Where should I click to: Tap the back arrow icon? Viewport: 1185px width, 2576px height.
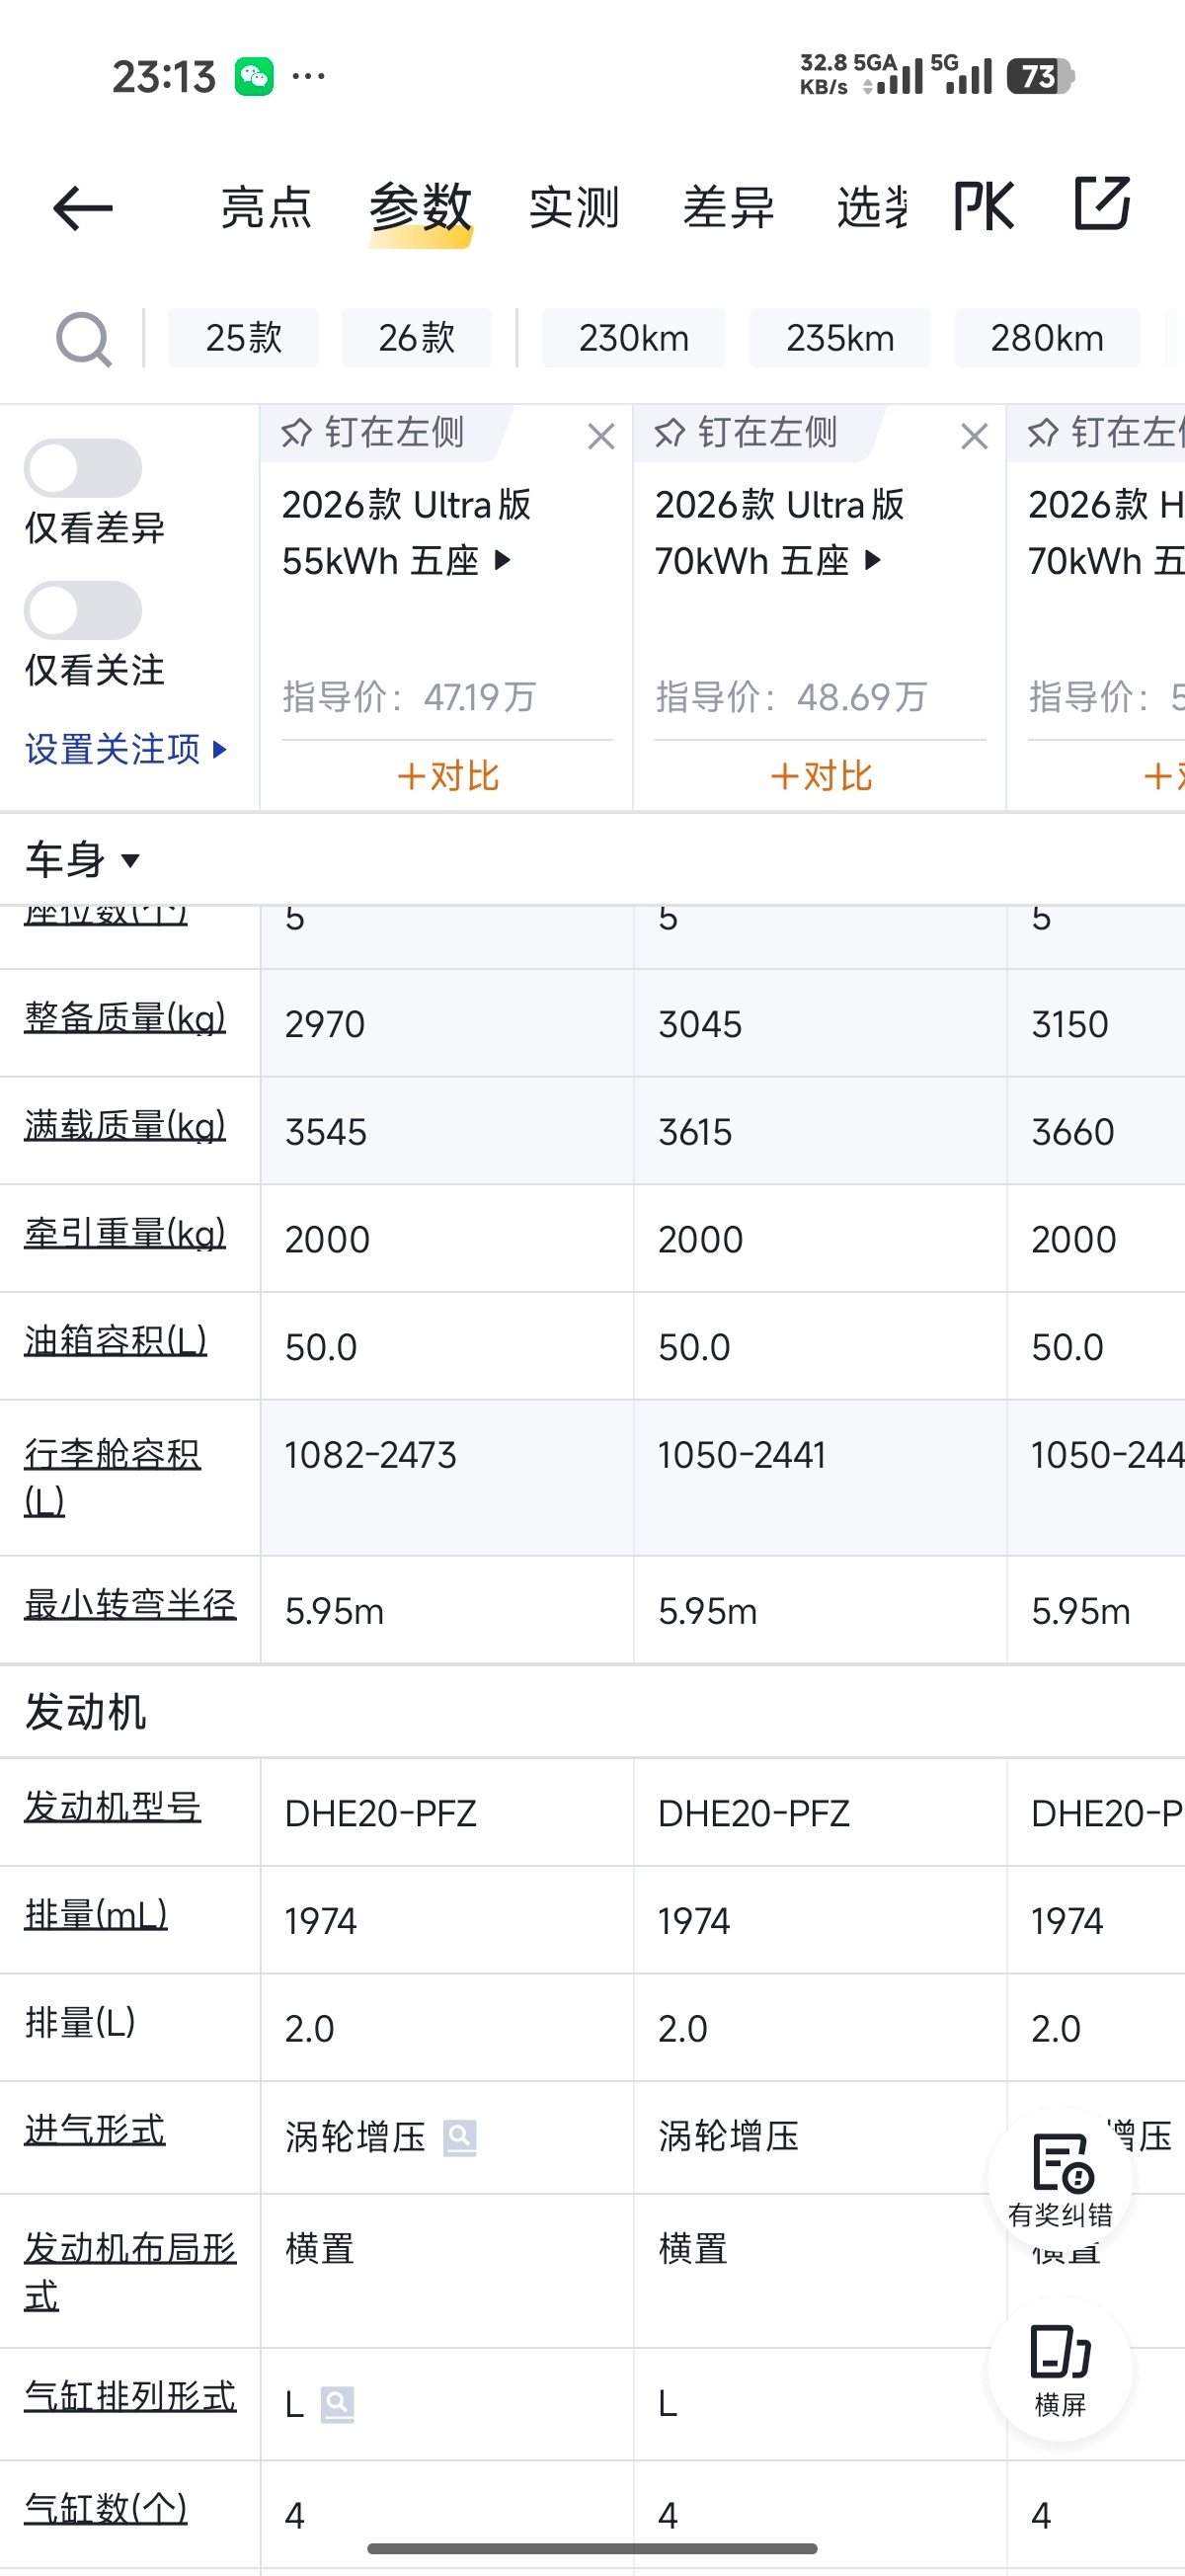click(x=83, y=208)
